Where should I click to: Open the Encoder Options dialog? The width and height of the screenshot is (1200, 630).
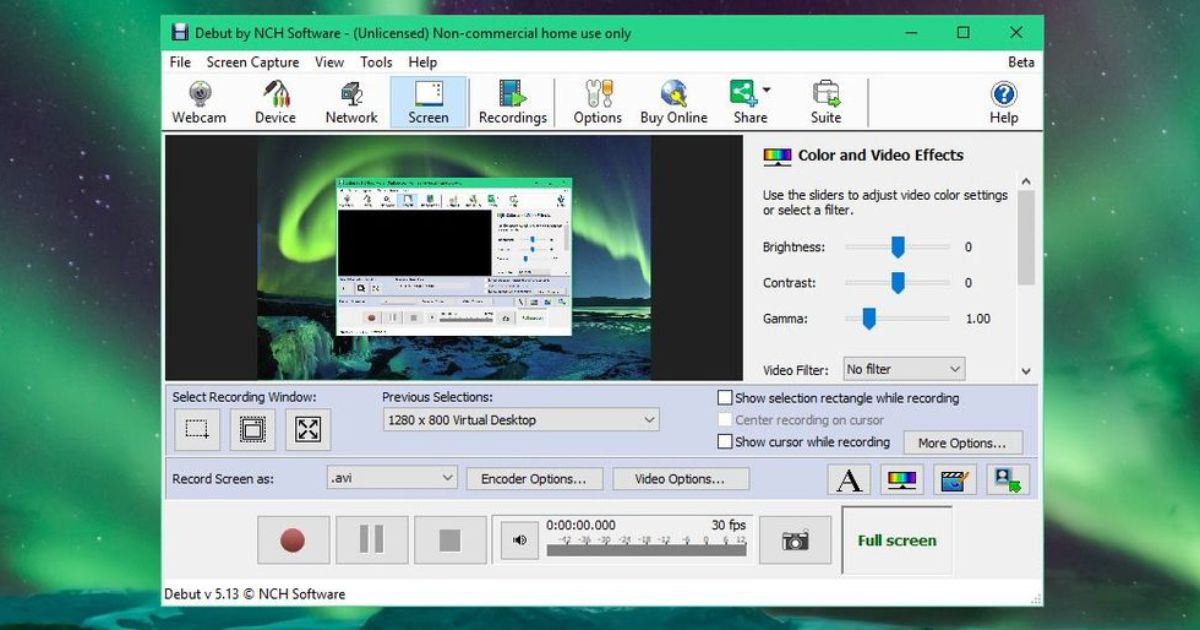(x=534, y=478)
